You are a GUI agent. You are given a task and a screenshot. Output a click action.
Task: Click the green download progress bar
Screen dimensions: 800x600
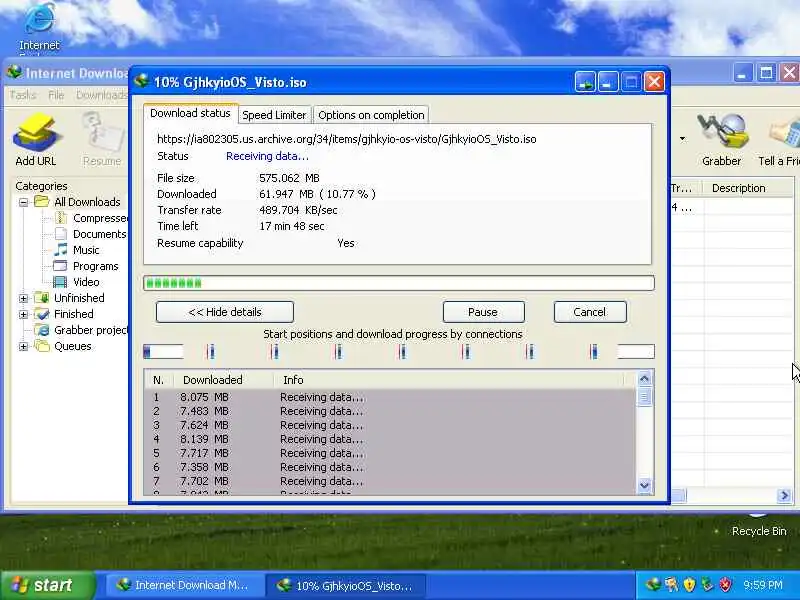[x=398, y=283]
